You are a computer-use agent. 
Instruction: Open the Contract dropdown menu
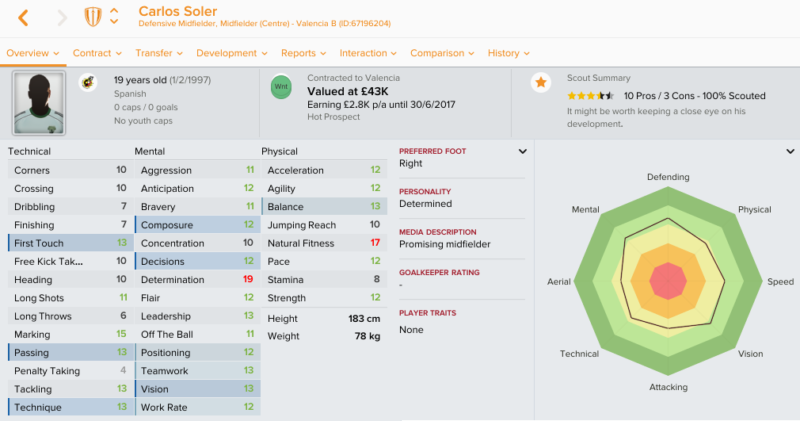(97, 53)
